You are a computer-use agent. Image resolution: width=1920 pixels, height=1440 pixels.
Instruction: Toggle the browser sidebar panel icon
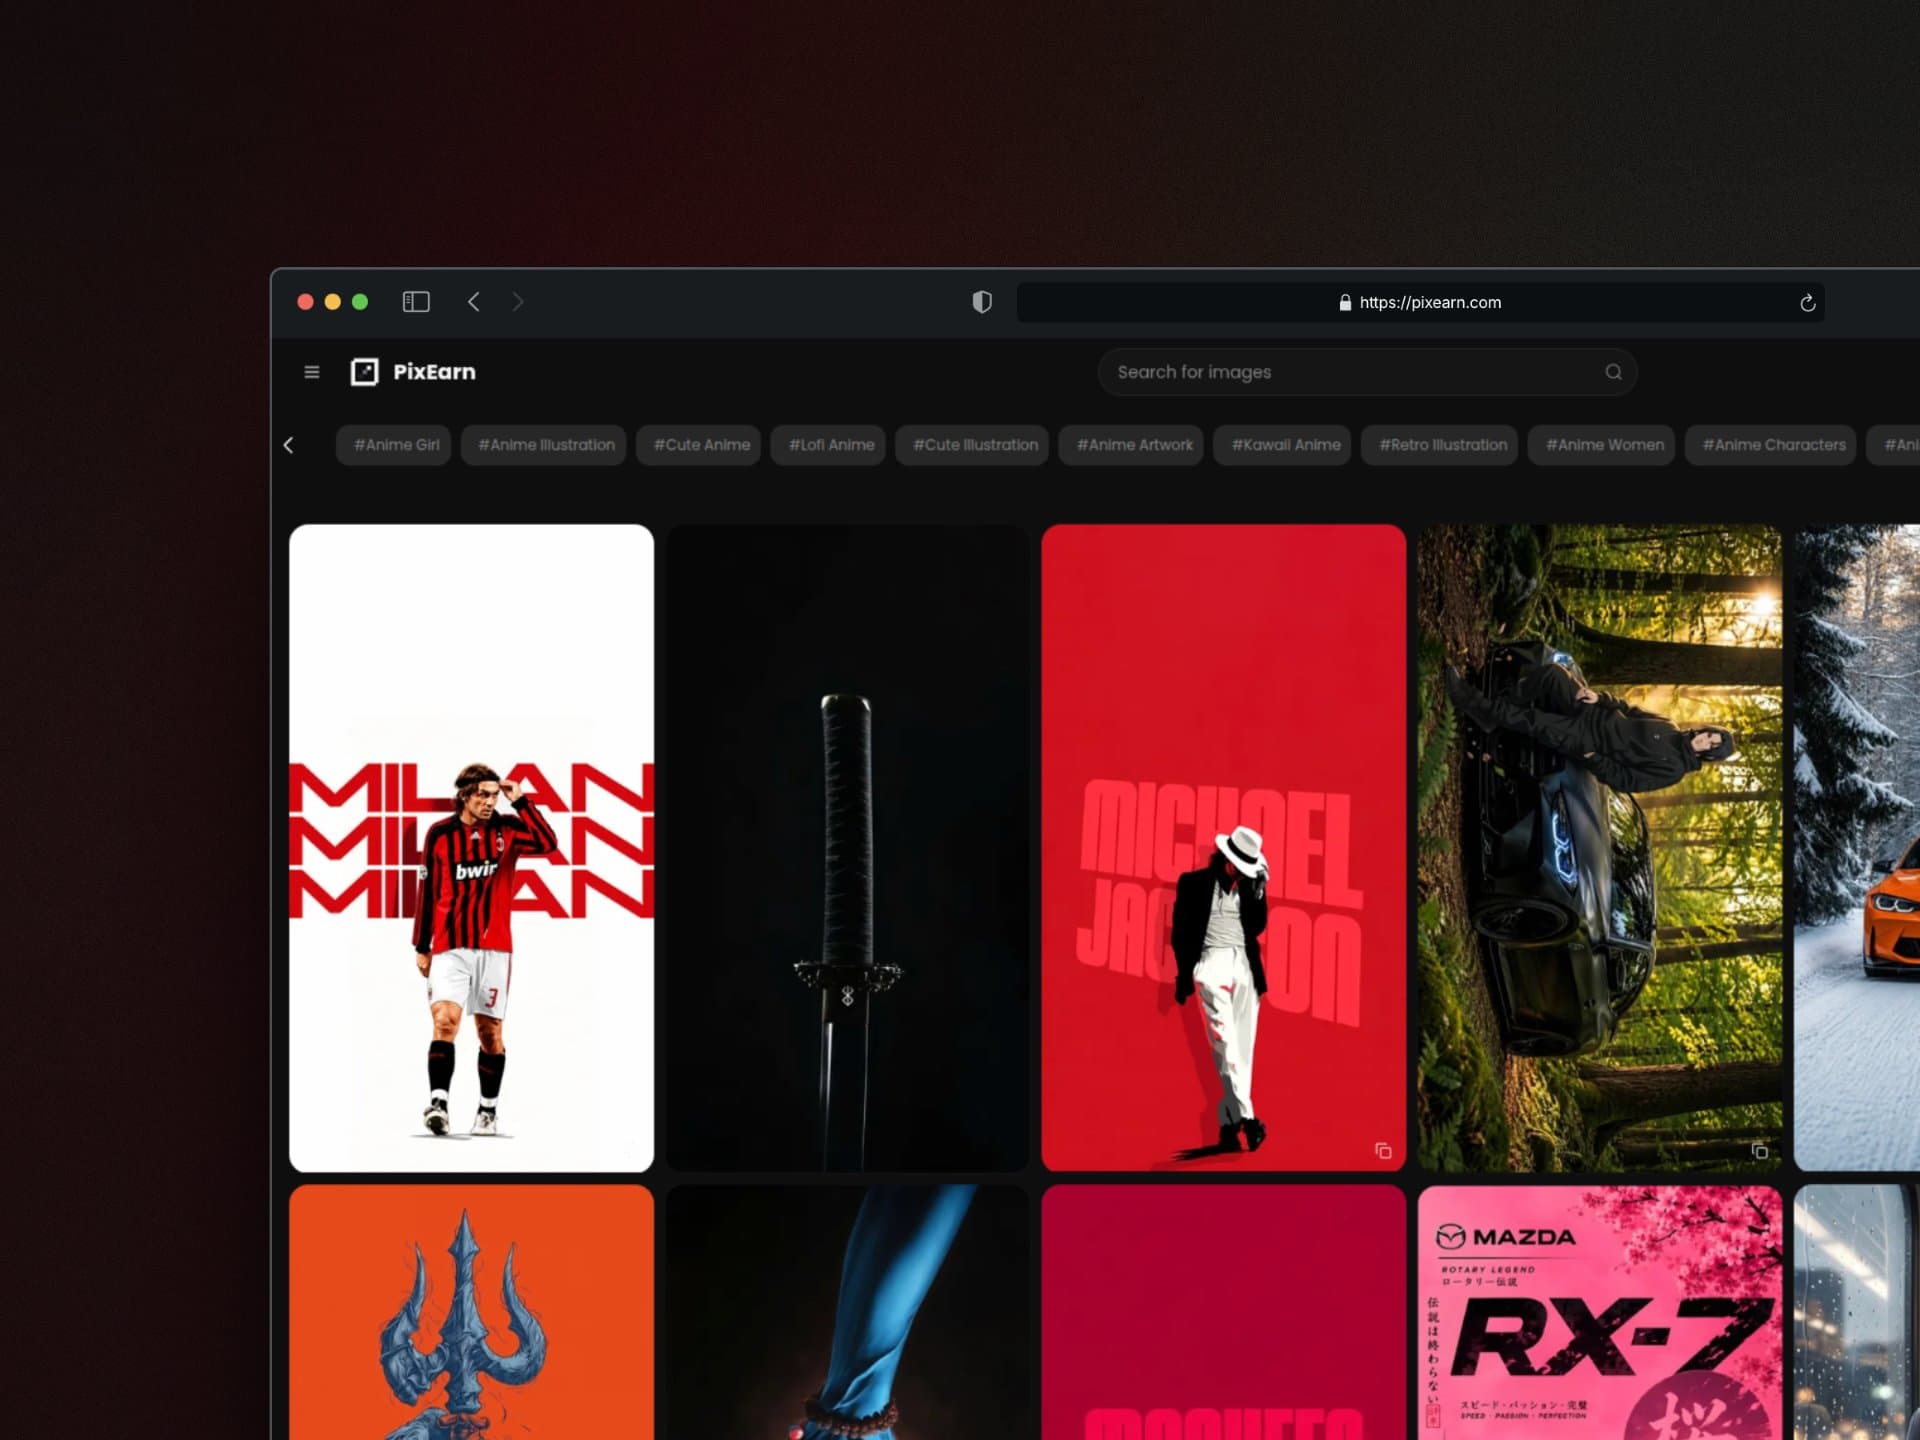[416, 302]
